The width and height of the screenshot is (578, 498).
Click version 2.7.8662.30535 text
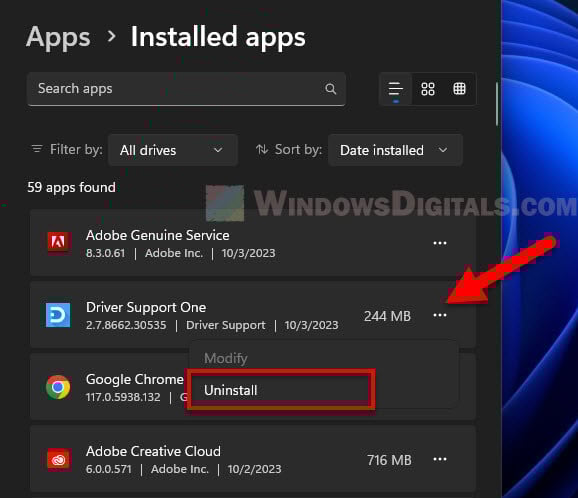click(126, 325)
